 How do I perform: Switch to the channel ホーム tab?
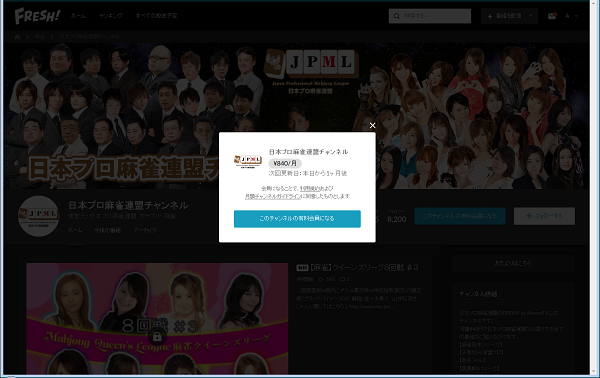pos(75,230)
